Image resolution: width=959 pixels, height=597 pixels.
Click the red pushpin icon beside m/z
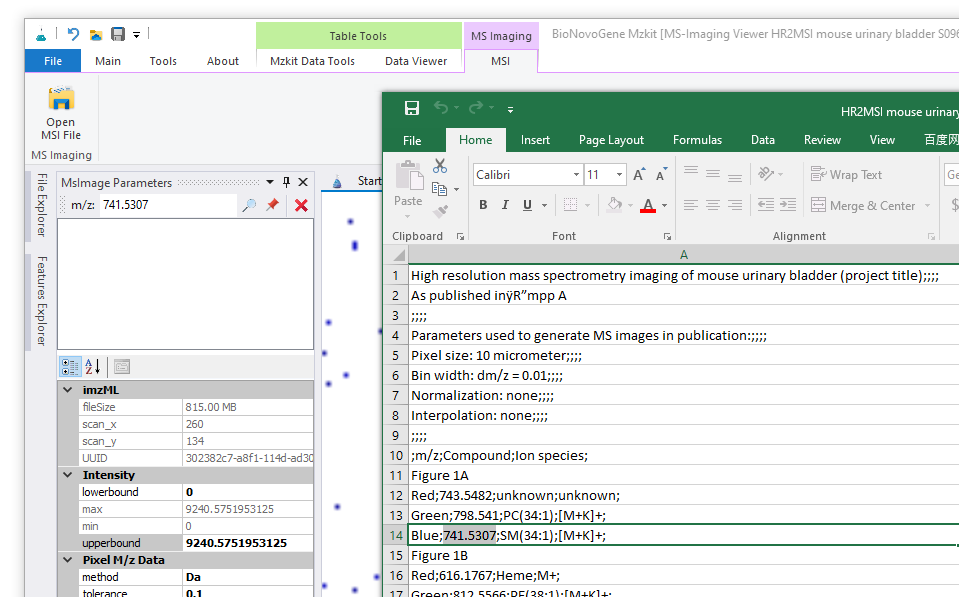[272, 205]
